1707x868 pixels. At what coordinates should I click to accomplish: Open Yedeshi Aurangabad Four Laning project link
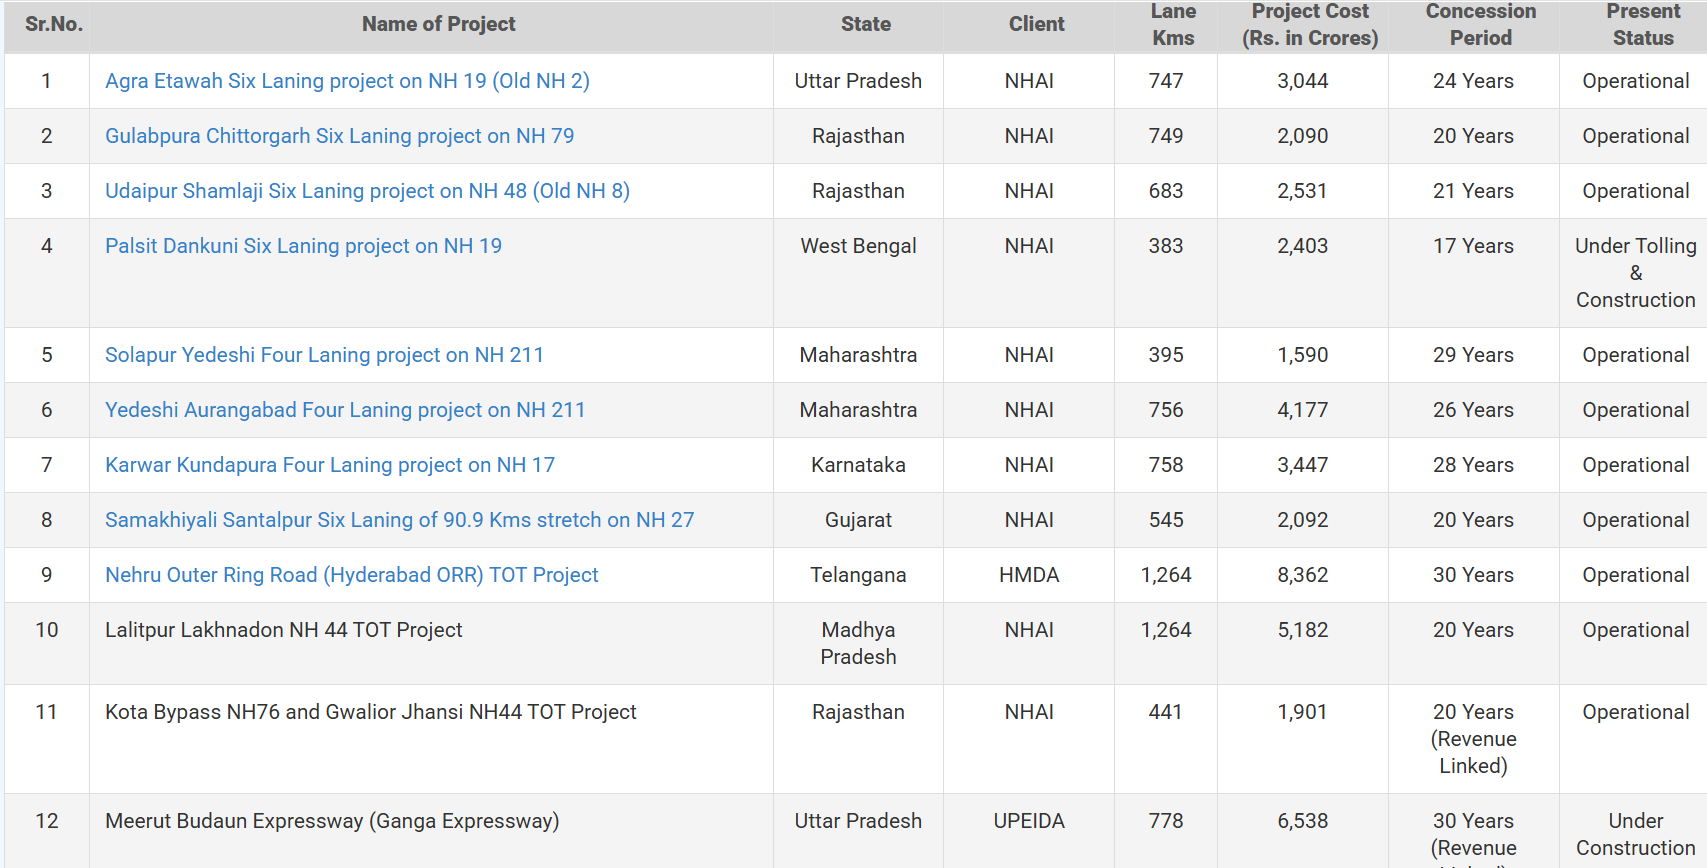345,410
